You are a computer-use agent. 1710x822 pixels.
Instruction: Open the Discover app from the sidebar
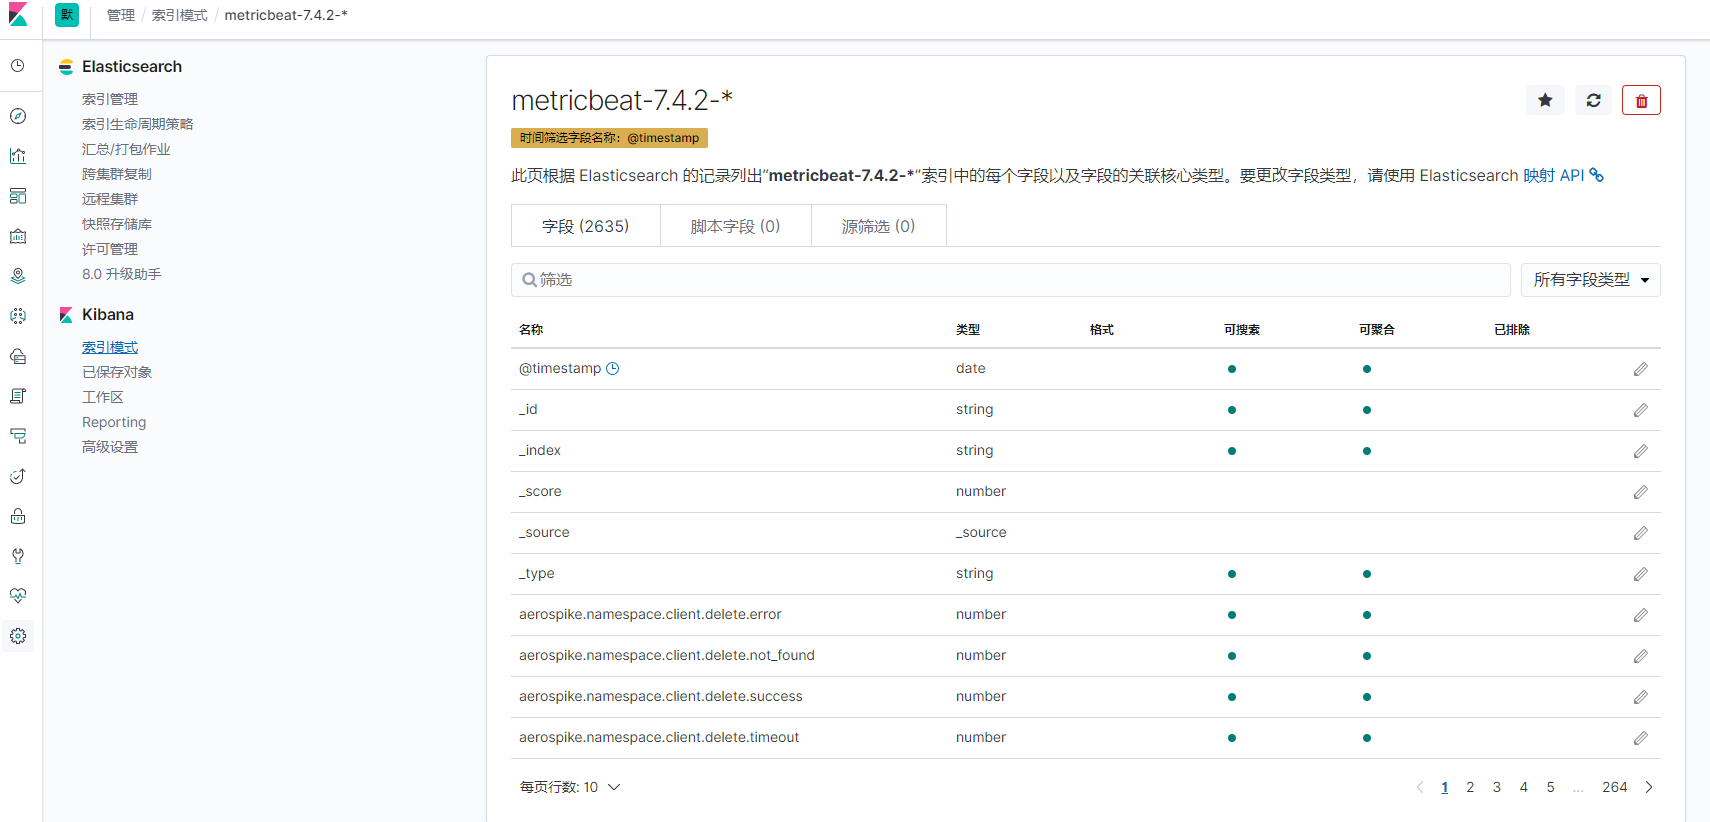click(x=18, y=116)
